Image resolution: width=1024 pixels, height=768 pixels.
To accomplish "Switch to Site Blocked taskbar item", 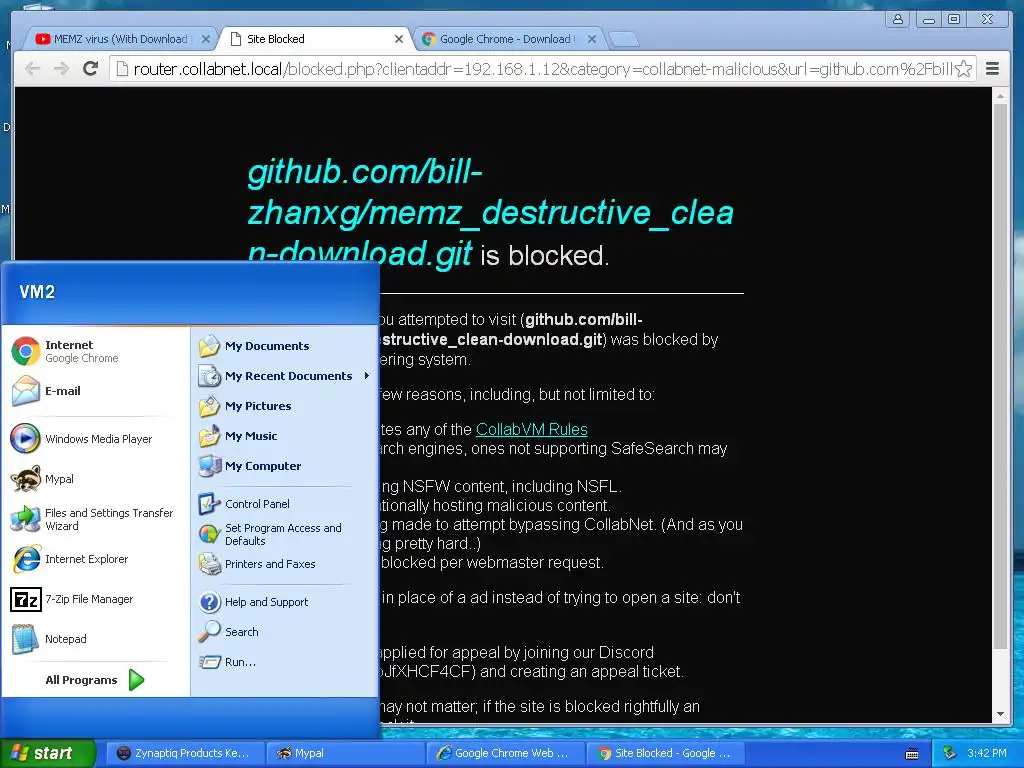I will click(x=665, y=753).
